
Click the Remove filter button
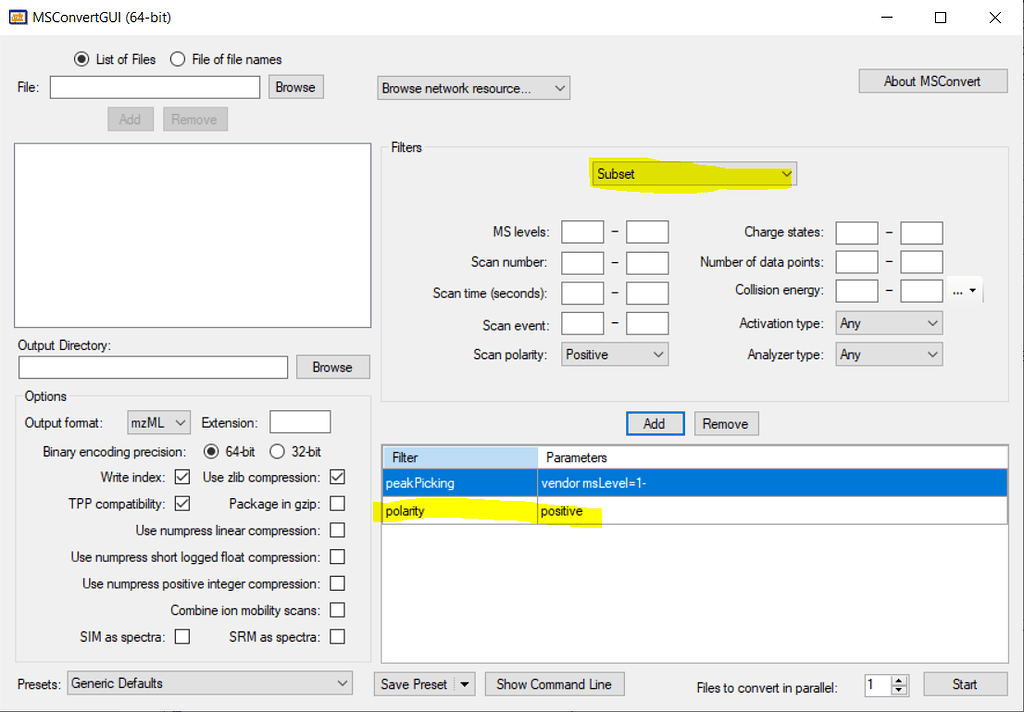(726, 423)
